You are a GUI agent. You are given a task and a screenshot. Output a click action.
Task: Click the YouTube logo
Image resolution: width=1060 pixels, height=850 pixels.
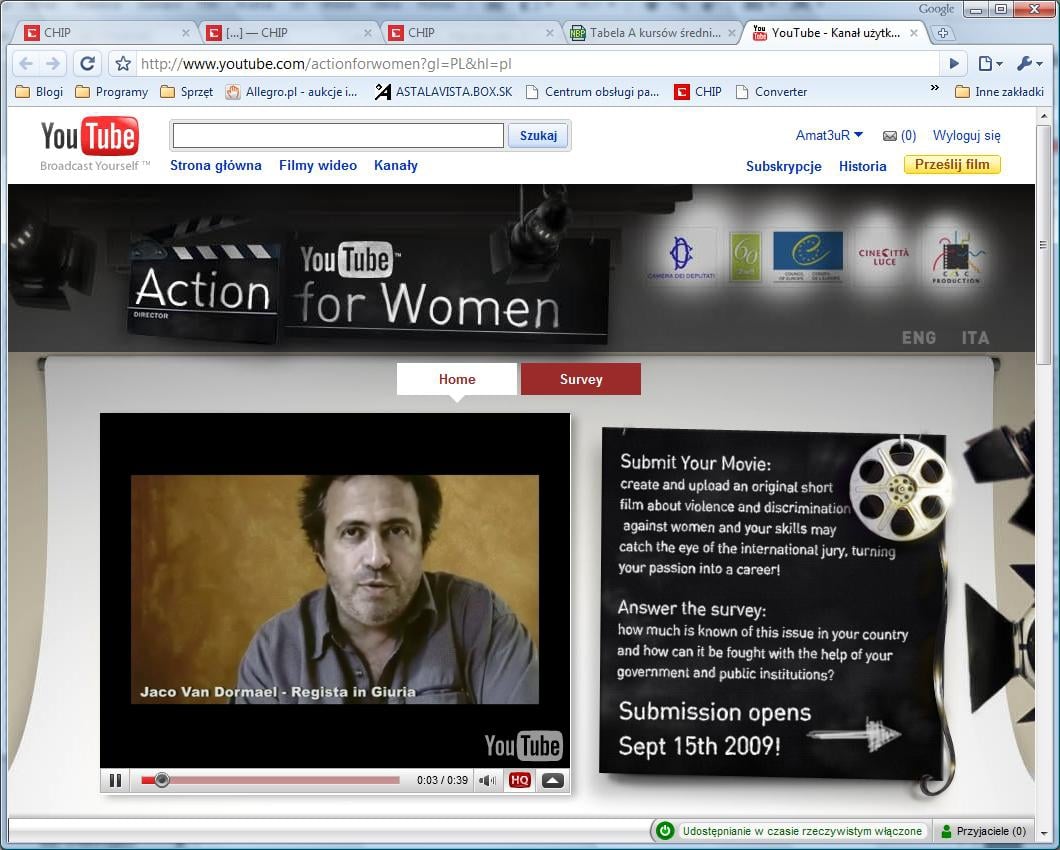point(90,137)
